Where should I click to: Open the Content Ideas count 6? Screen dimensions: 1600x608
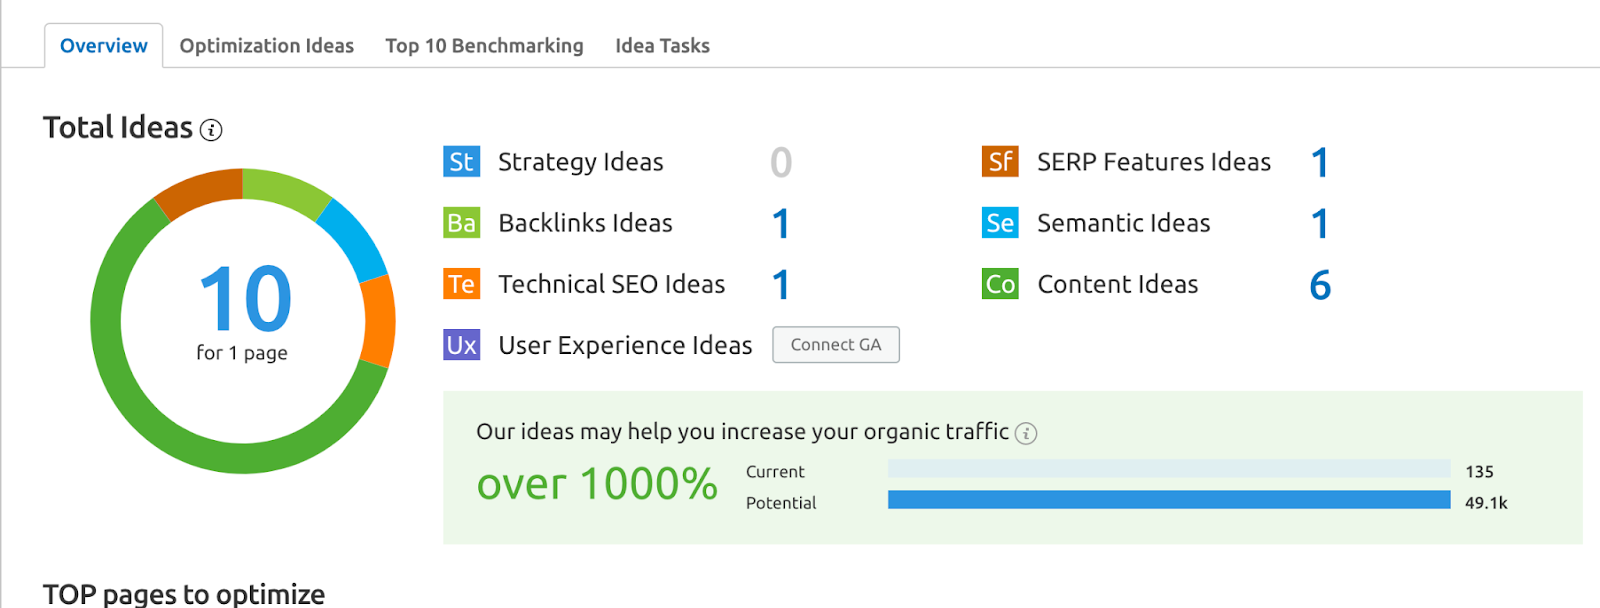point(1320,285)
